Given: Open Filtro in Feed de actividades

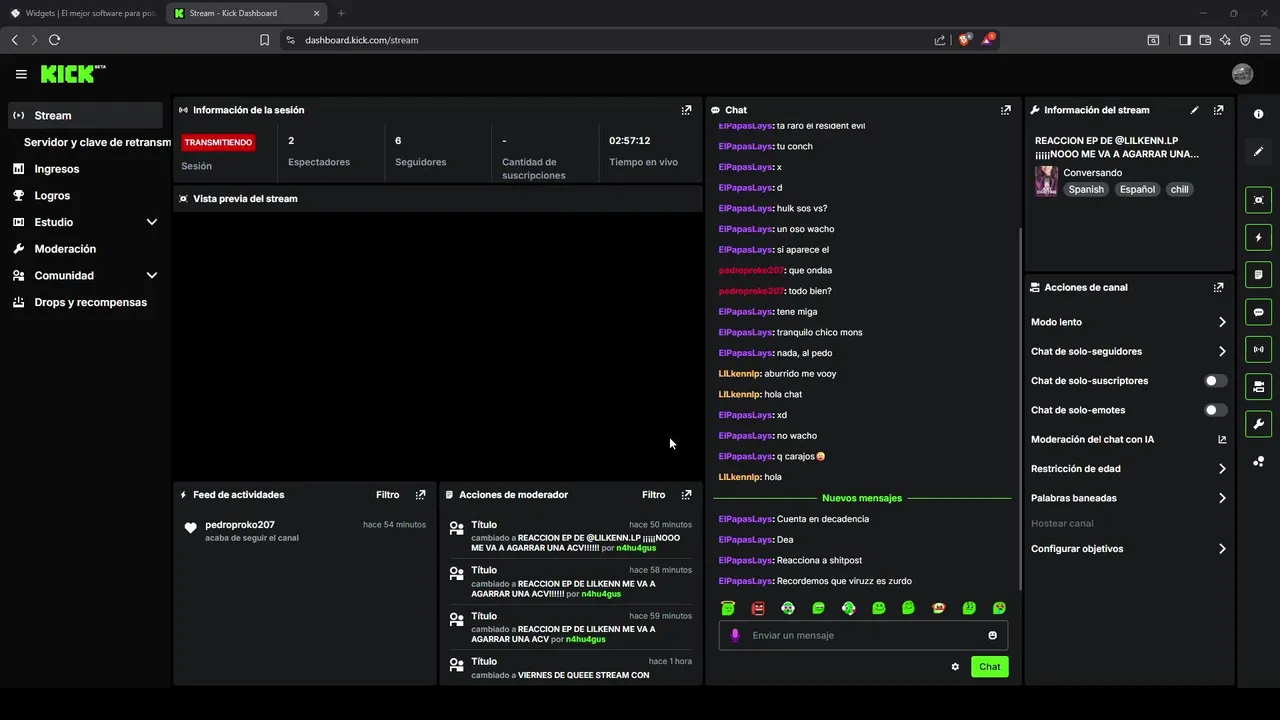Looking at the screenshot, I should coord(387,495).
